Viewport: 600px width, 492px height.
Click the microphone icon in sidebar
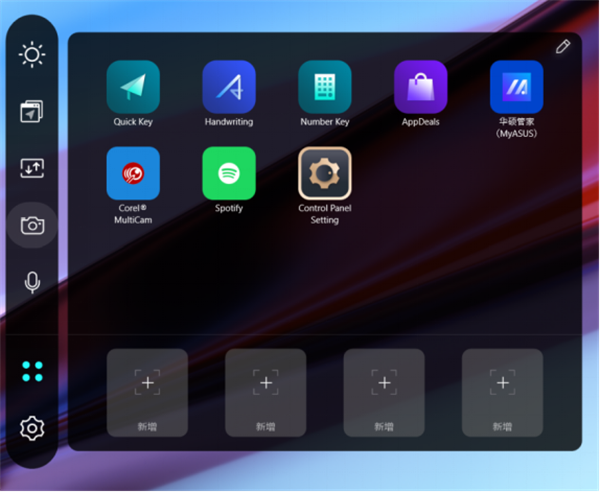coord(32,282)
